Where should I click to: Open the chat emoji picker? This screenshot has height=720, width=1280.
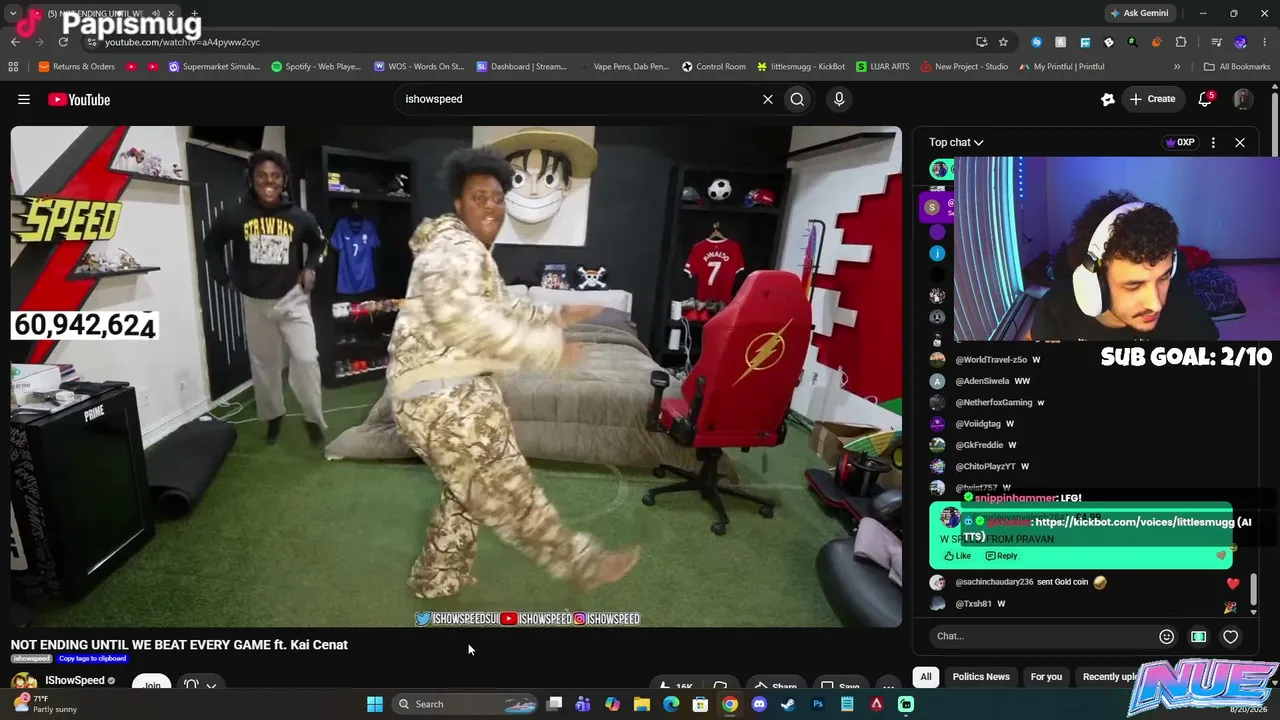1166,636
